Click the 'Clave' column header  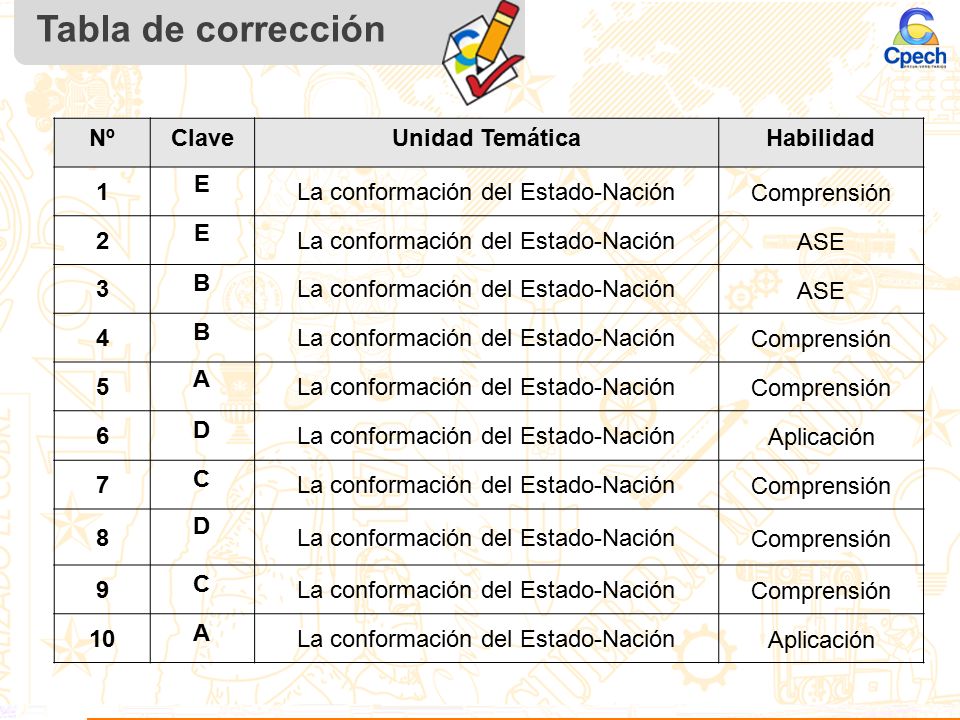tap(202, 142)
